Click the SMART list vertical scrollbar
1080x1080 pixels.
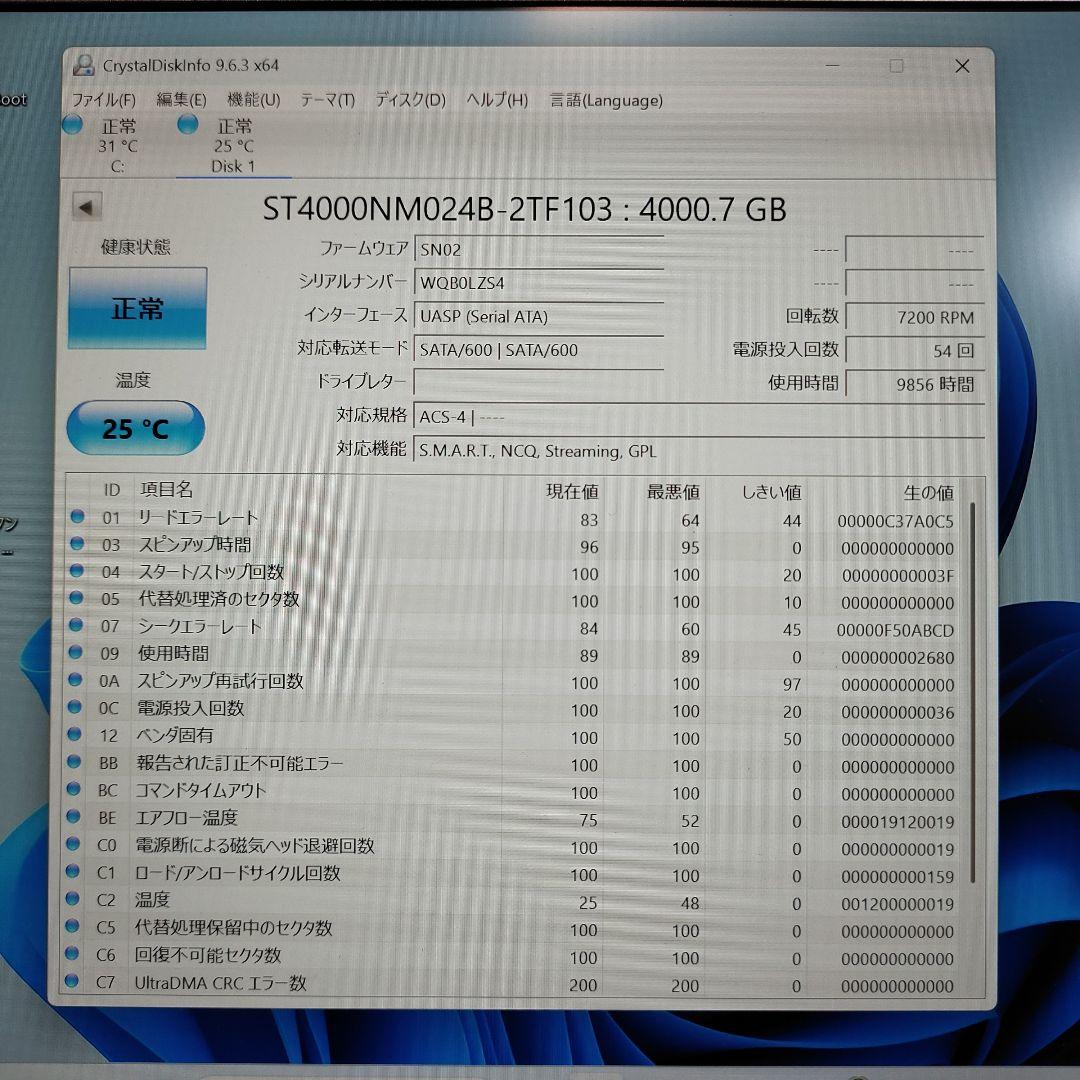coord(973,692)
